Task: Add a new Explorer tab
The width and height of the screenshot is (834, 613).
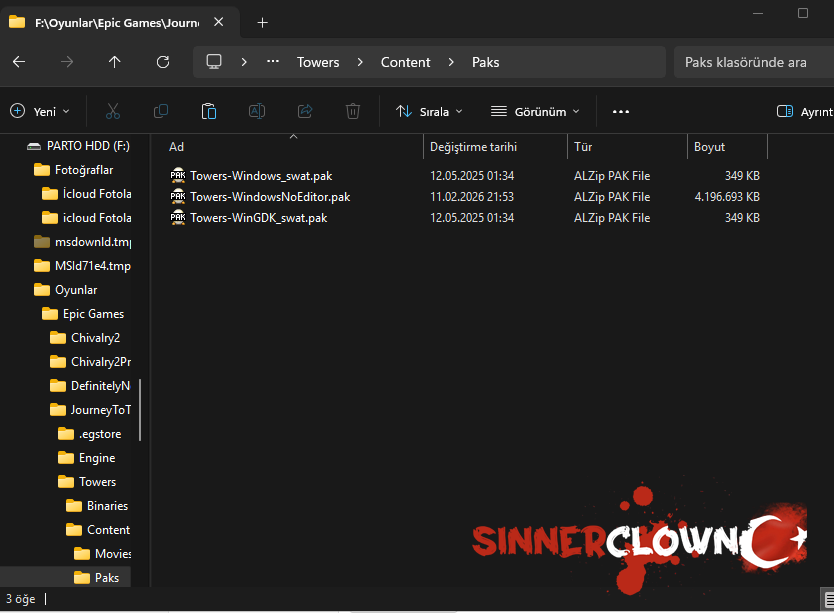Action: click(262, 22)
